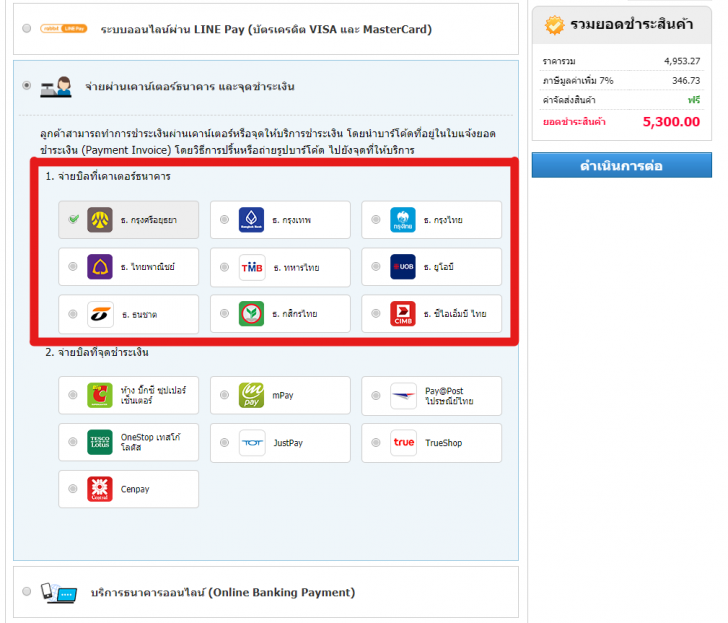The image size is (728, 623).
Task: Click the ธ. กรุงเทพ label text
Action: coord(292,220)
